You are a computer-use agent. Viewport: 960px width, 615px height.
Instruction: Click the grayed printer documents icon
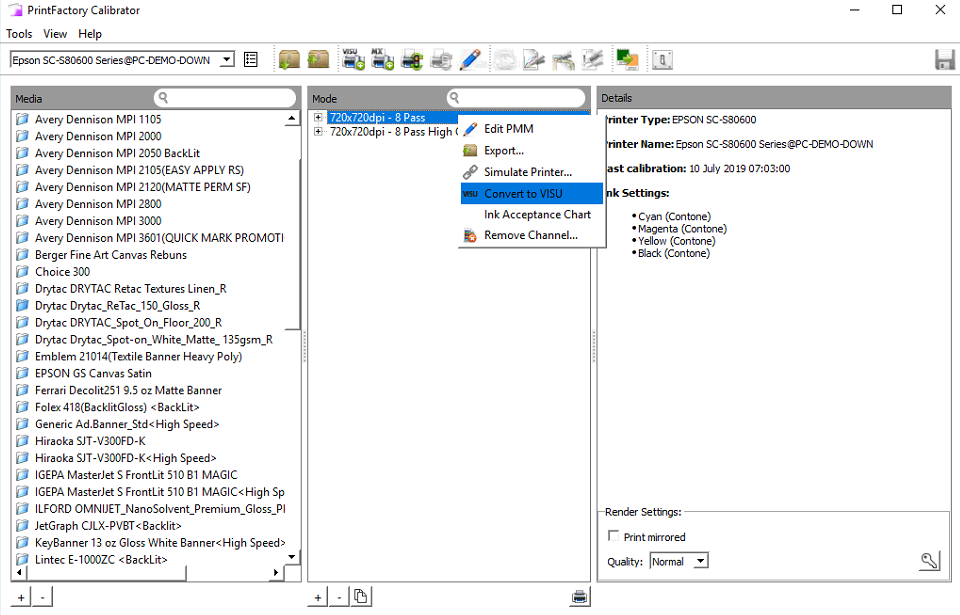point(441,59)
